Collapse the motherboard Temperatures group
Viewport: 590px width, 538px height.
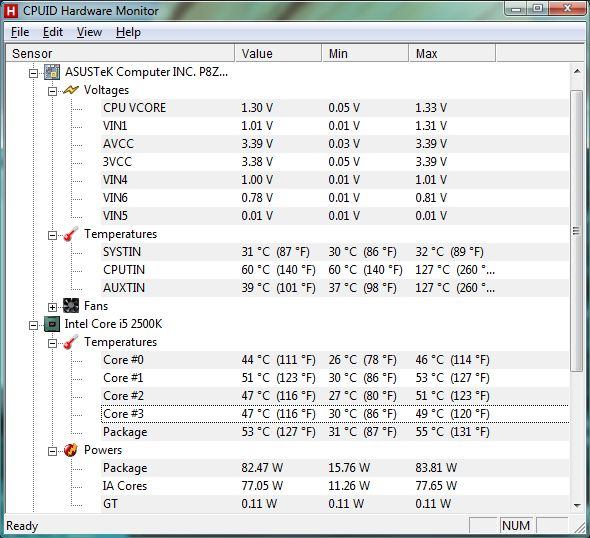coord(52,235)
